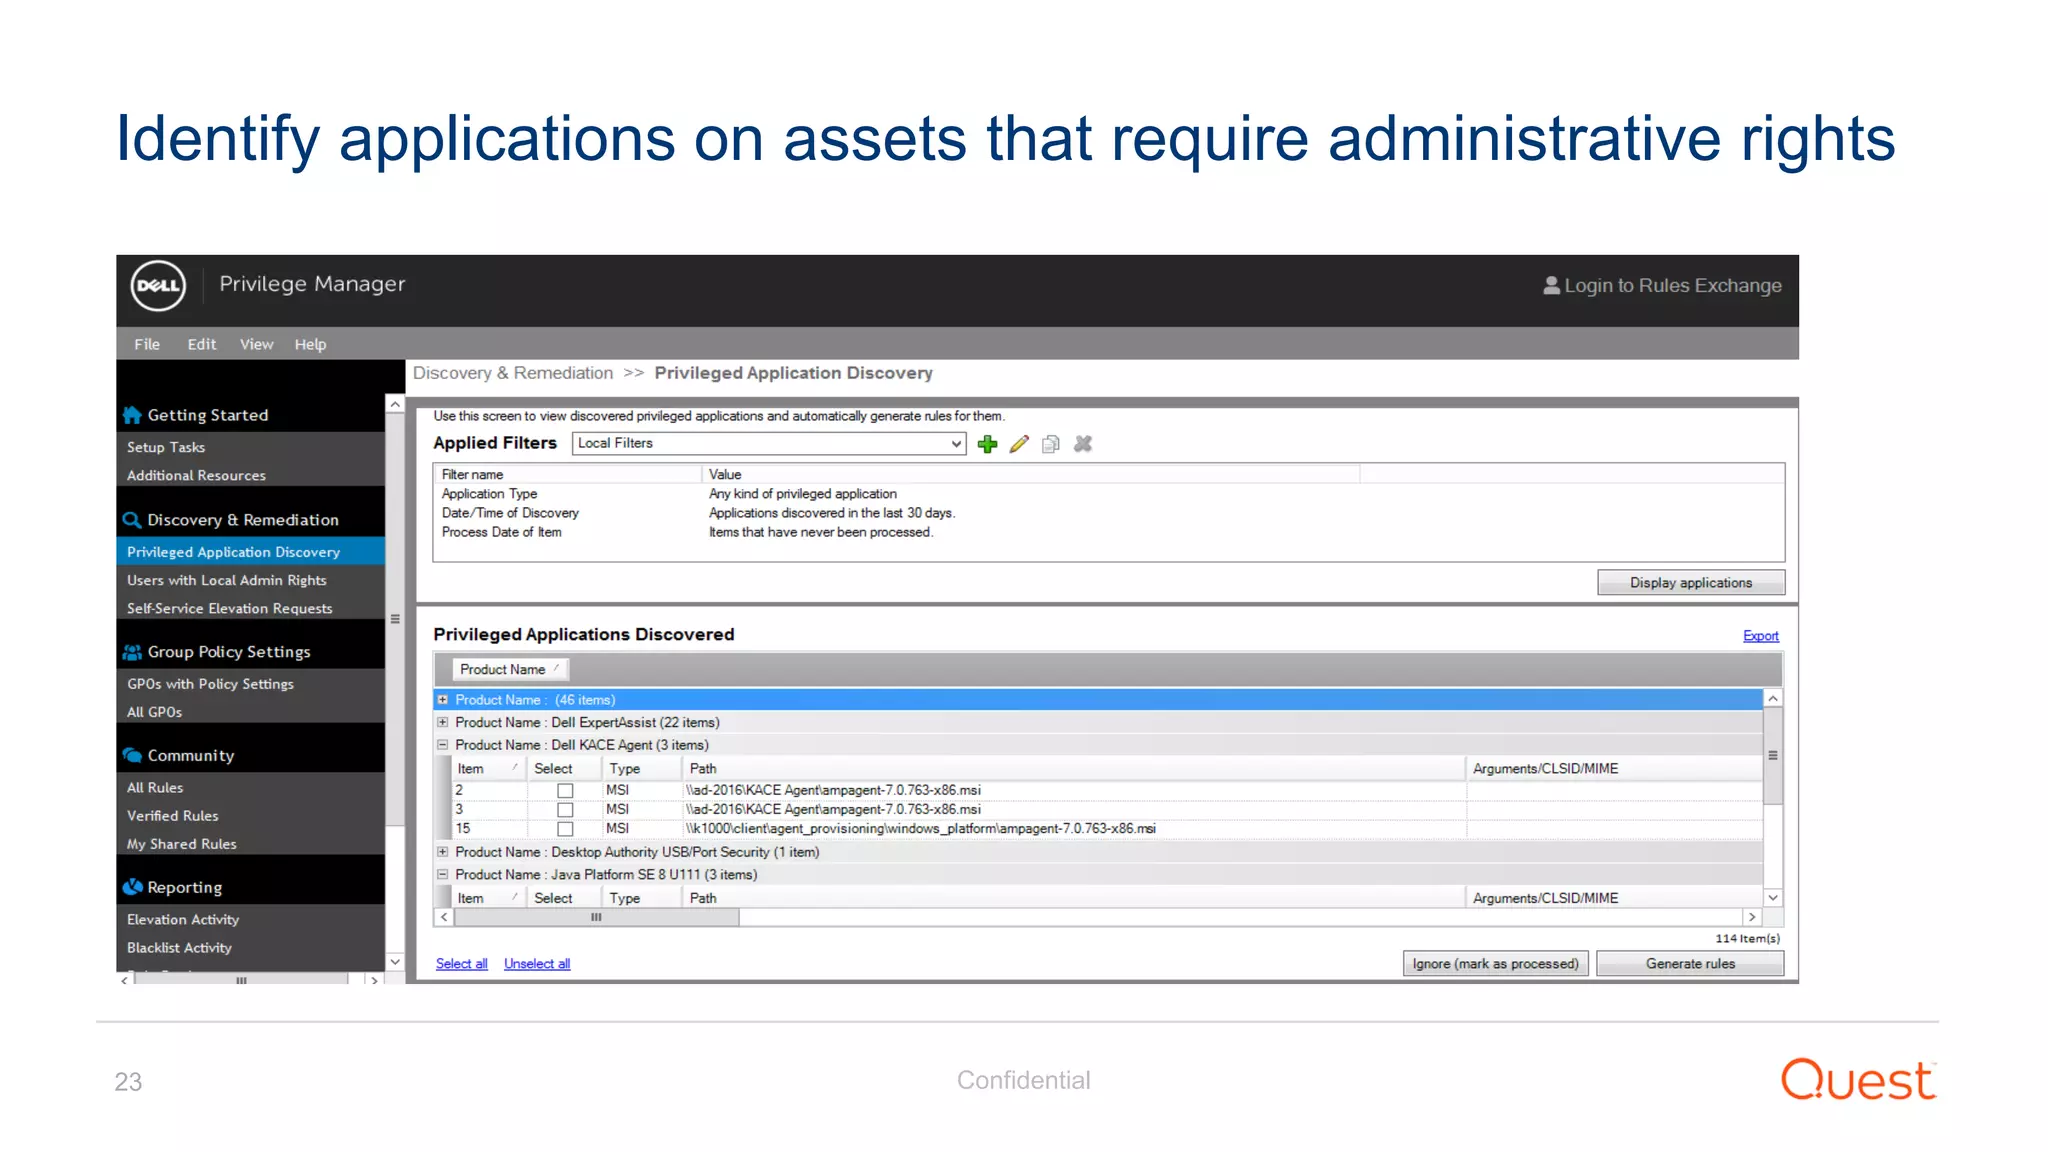
Task: Click the Group Policy Settings people icon
Action: pyautogui.click(x=132, y=652)
